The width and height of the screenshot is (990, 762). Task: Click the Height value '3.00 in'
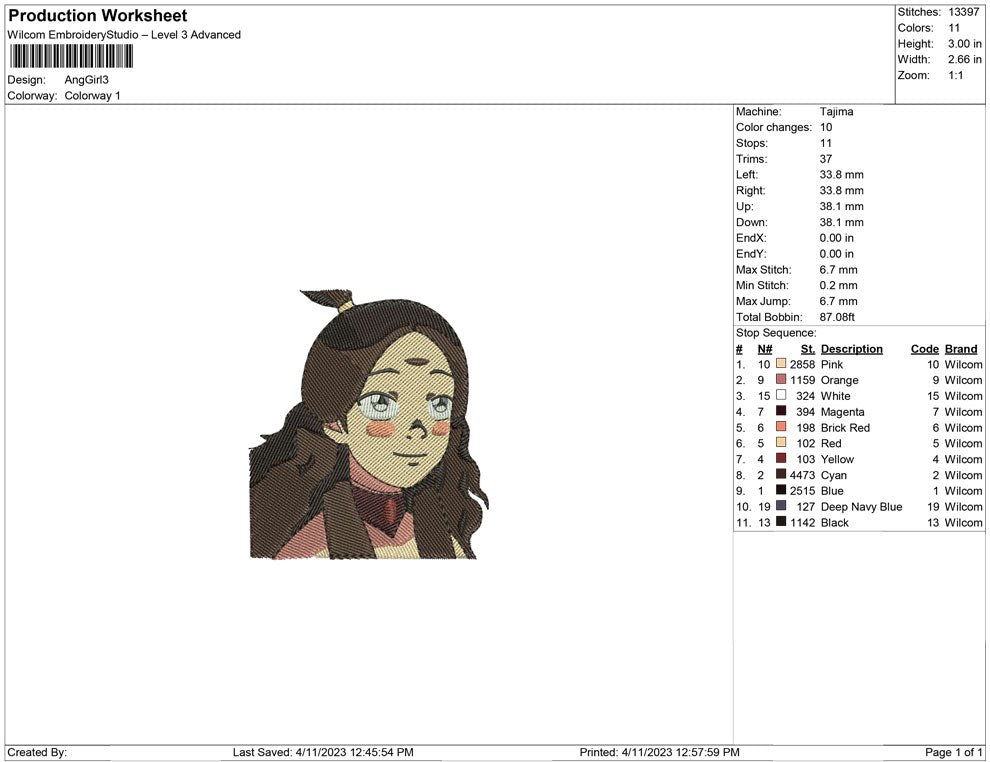click(965, 44)
